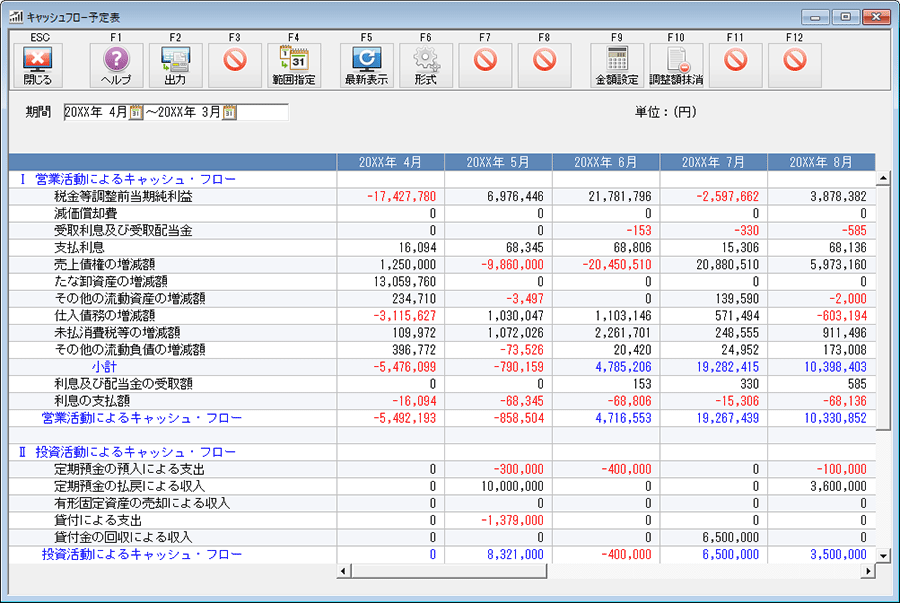900x603 pixels.
Task: Select その他の流動負債の増減額 row label
Action: point(130,350)
